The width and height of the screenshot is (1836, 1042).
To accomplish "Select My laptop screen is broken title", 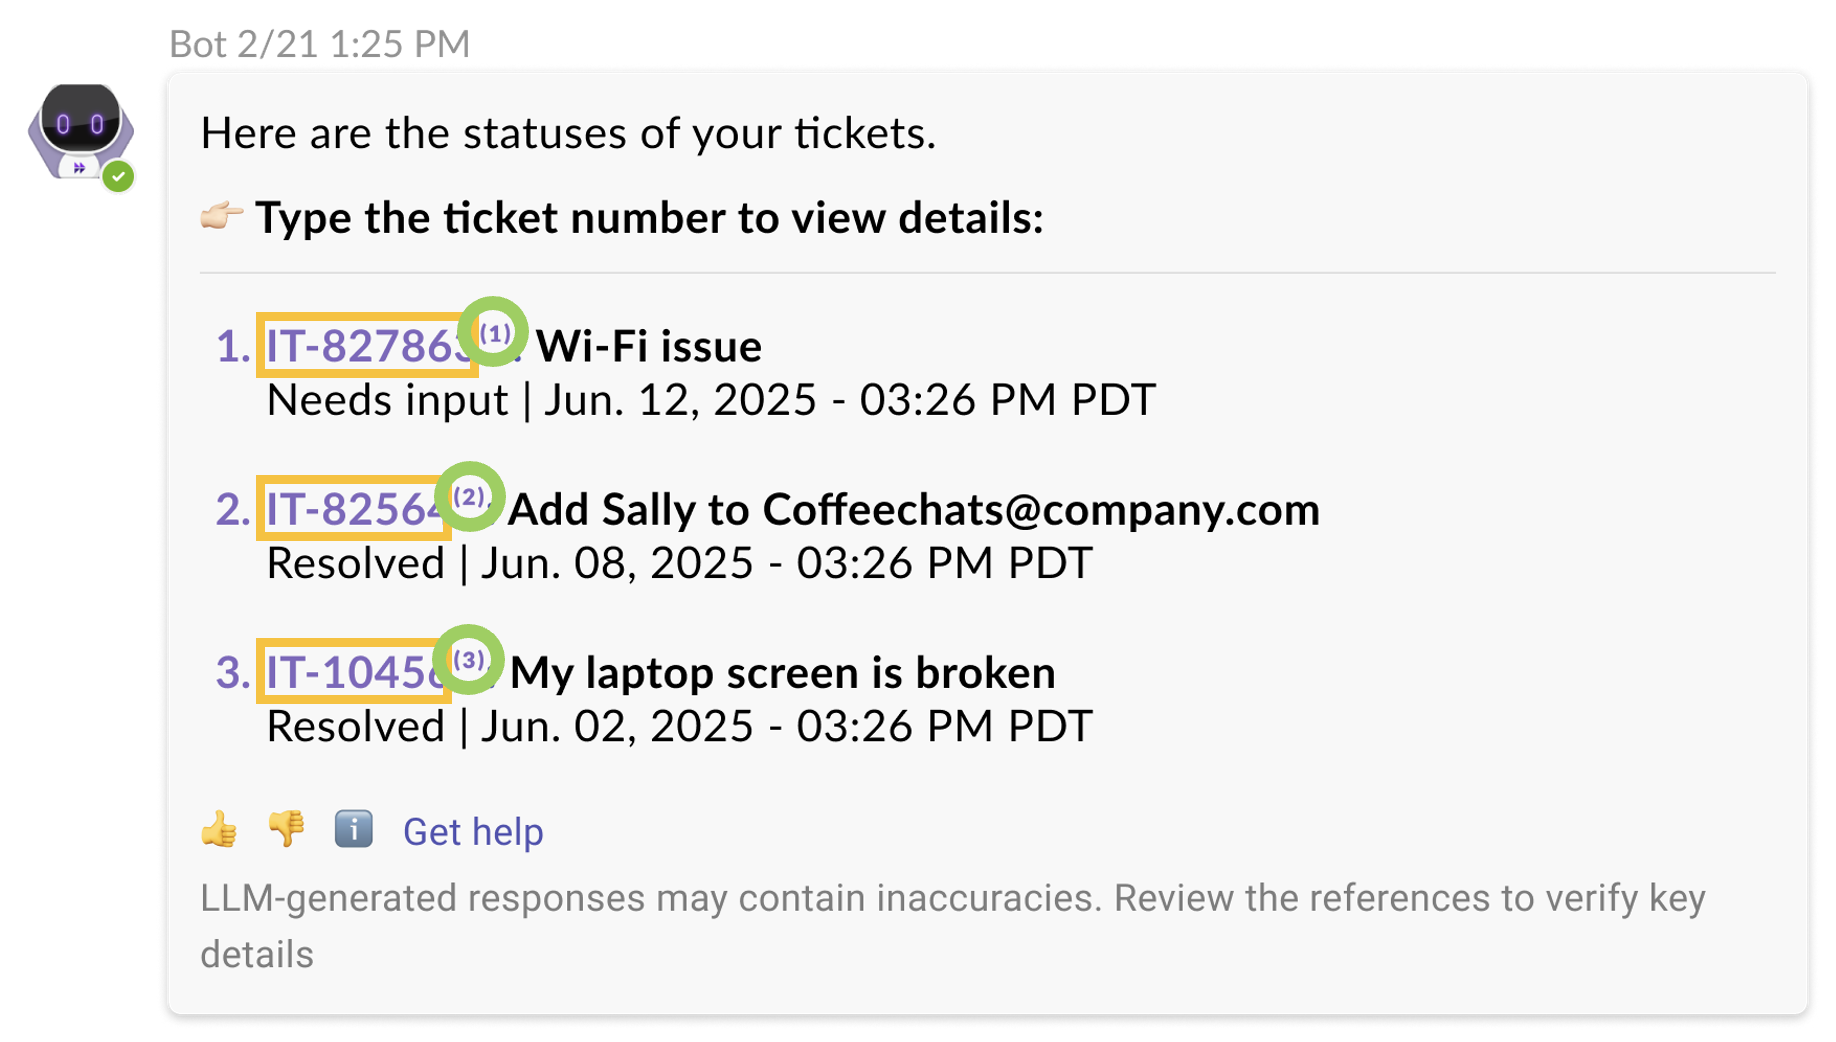I will [783, 673].
